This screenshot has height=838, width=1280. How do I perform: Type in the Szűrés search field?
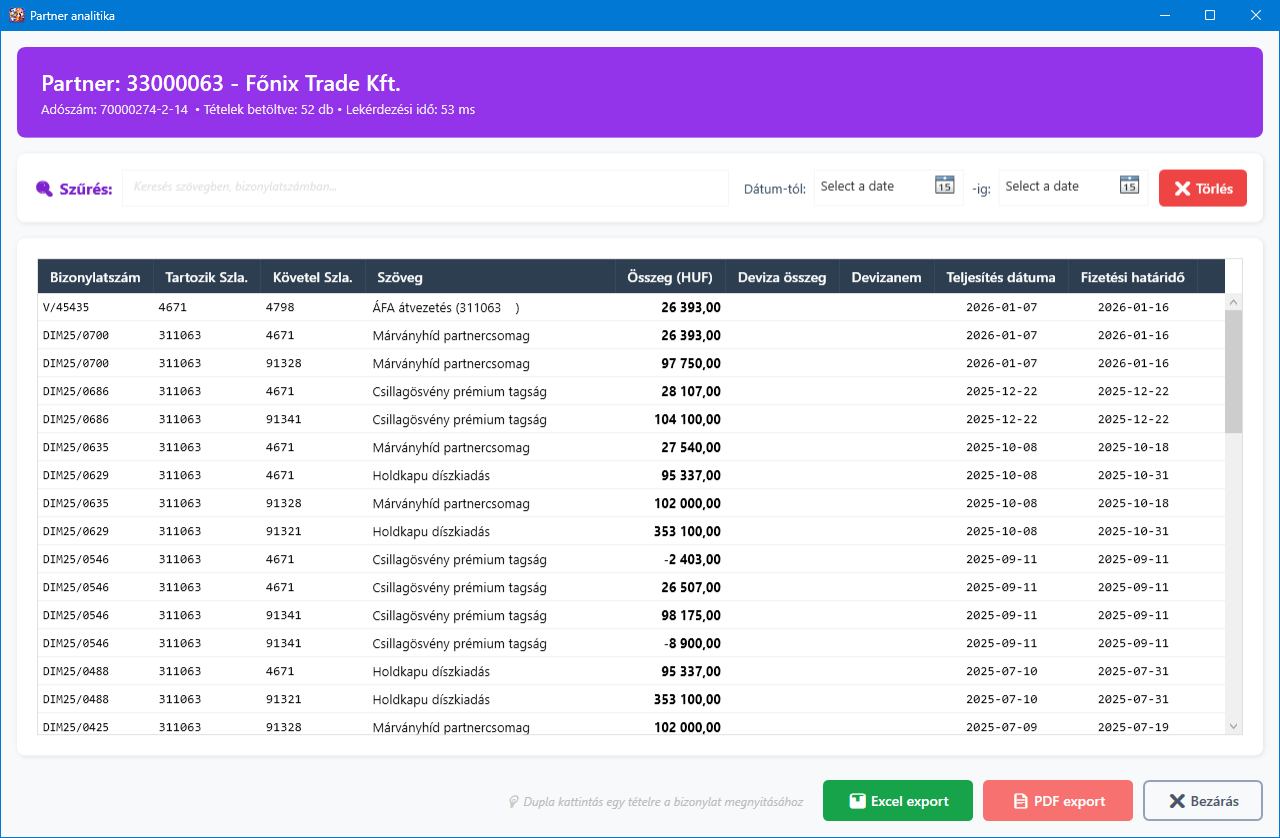click(425, 187)
